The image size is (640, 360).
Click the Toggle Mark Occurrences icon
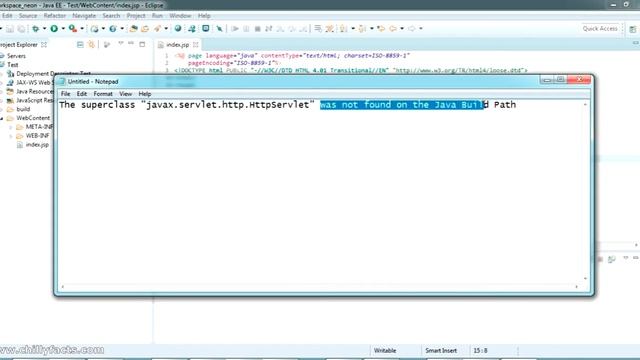pos(330,29)
